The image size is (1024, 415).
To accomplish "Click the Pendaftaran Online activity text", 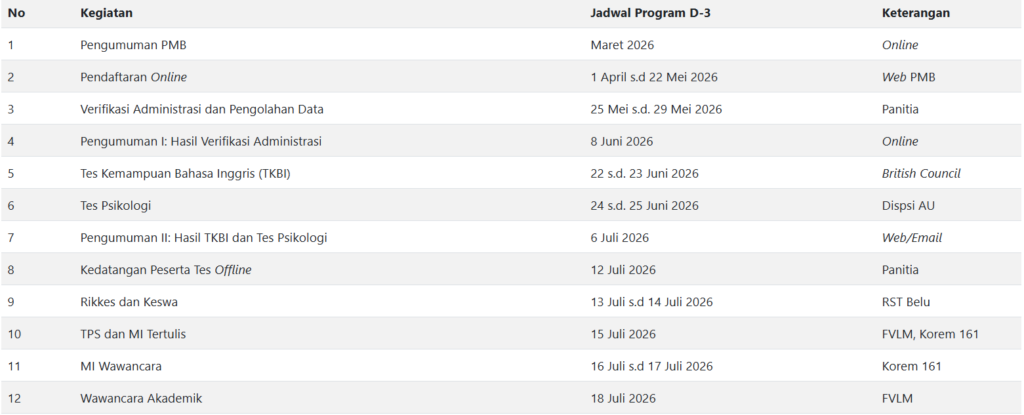I will pyautogui.click(x=133, y=77).
